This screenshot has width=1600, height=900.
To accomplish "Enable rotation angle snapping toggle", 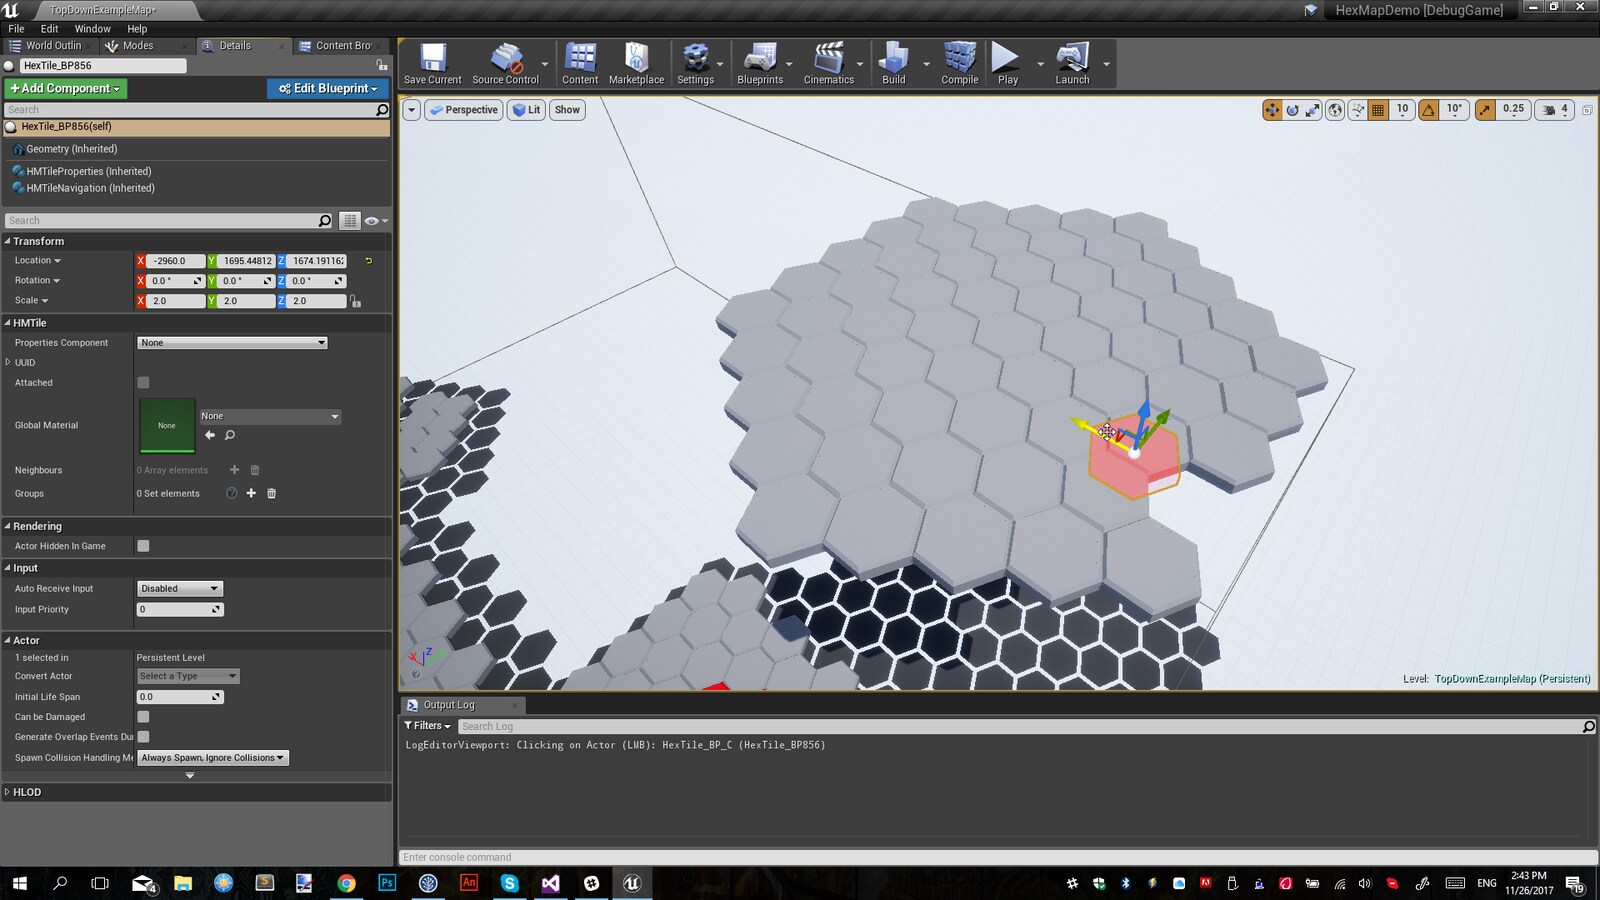I will point(1425,110).
